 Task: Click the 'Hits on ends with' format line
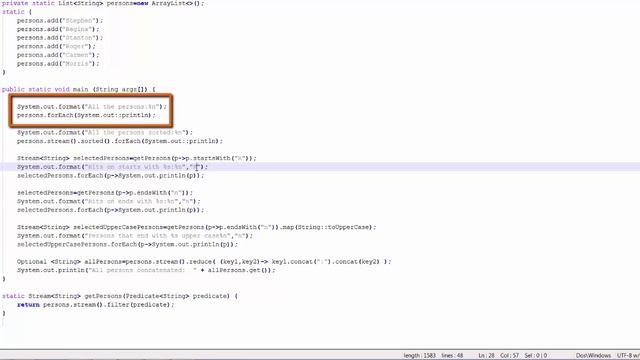click(x=109, y=201)
